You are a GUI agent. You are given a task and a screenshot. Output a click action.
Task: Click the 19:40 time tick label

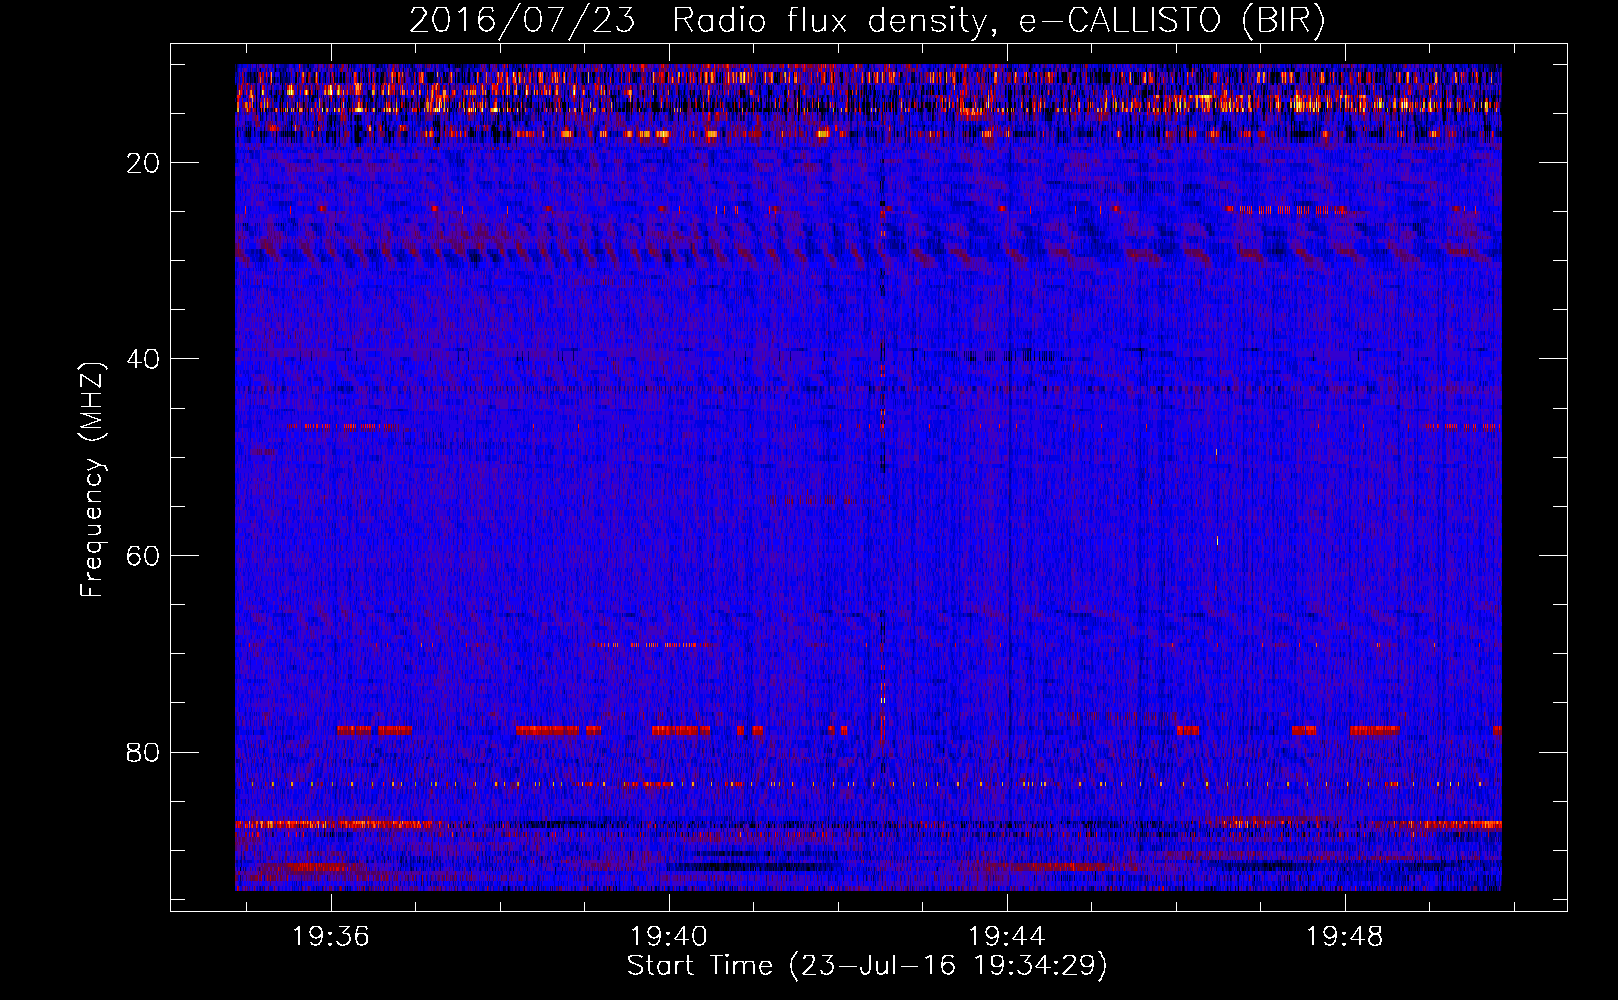tap(669, 936)
